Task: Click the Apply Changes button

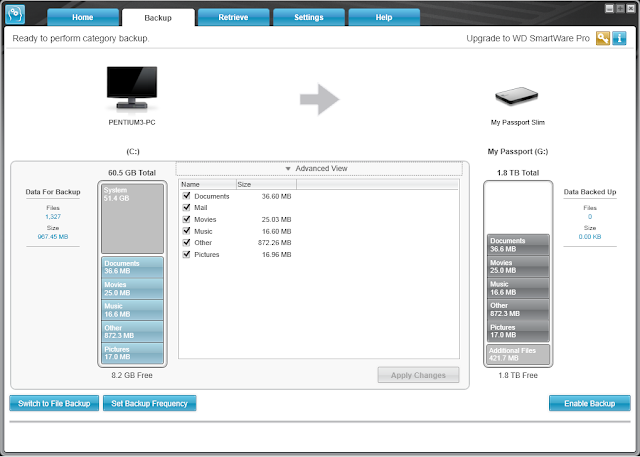Action: [418, 375]
